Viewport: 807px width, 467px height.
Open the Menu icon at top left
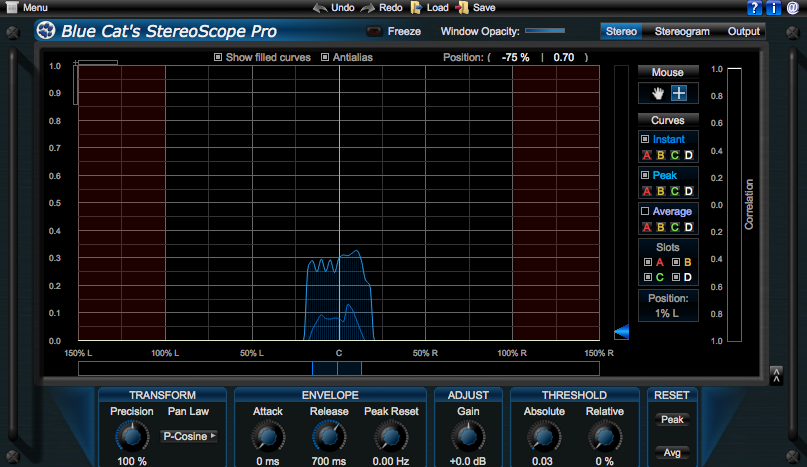click(12, 8)
